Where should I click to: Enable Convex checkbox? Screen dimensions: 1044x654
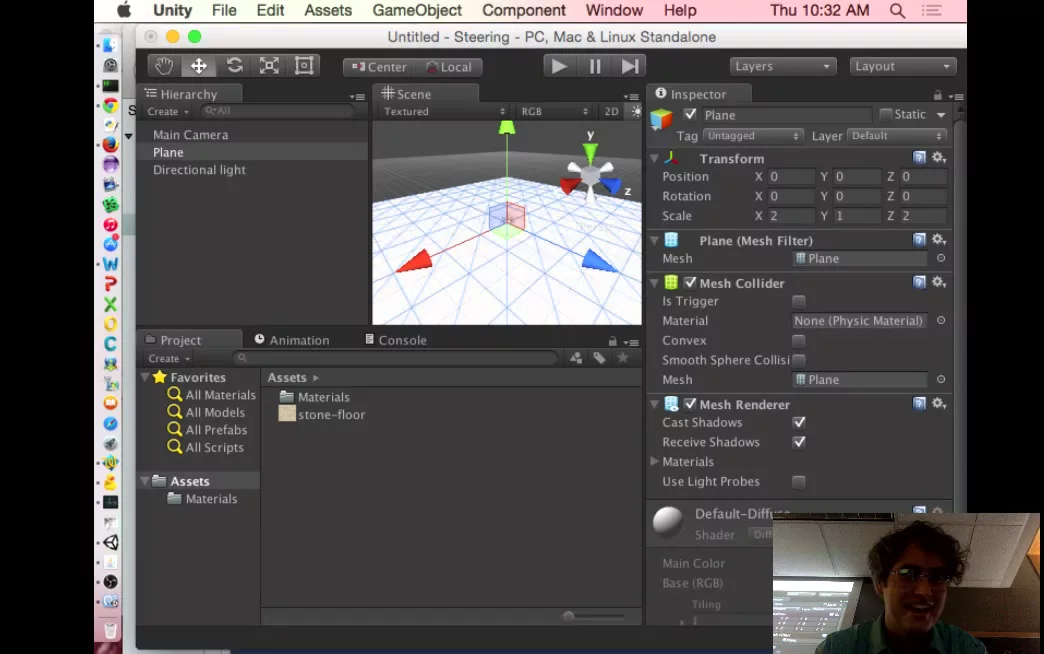(x=799, y=340)
